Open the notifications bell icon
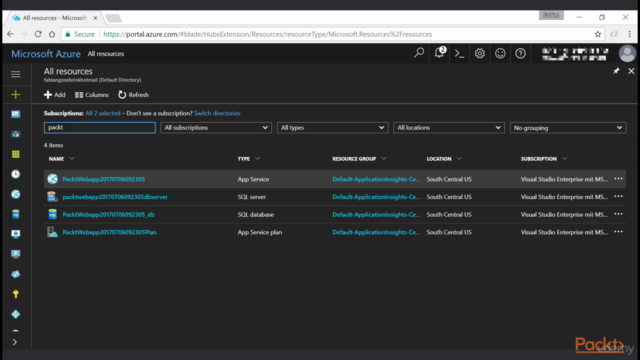Viewport: 640px width, 360px height. point(440,53)
